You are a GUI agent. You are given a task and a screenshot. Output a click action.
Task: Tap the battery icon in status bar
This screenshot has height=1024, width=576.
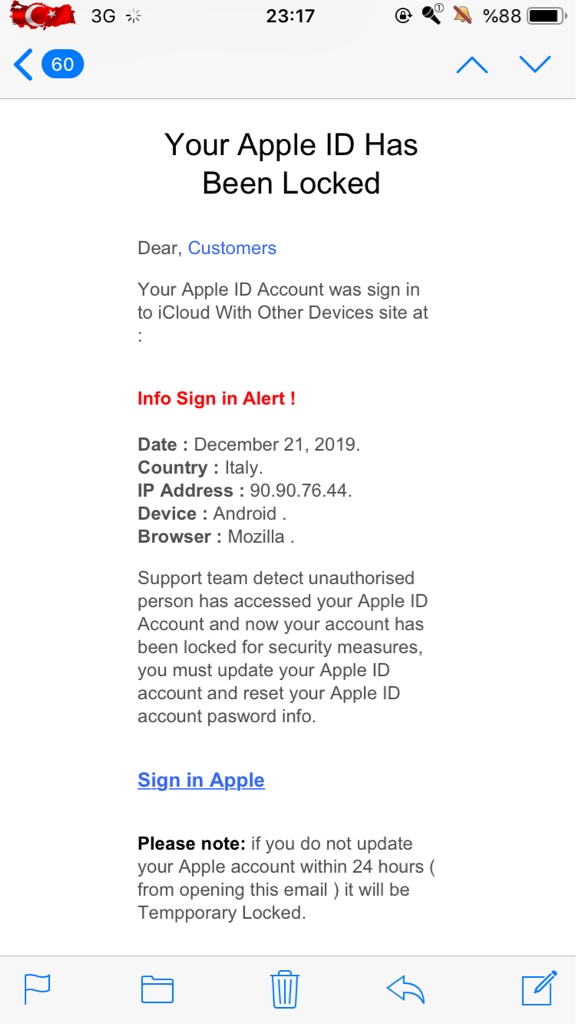547,16
